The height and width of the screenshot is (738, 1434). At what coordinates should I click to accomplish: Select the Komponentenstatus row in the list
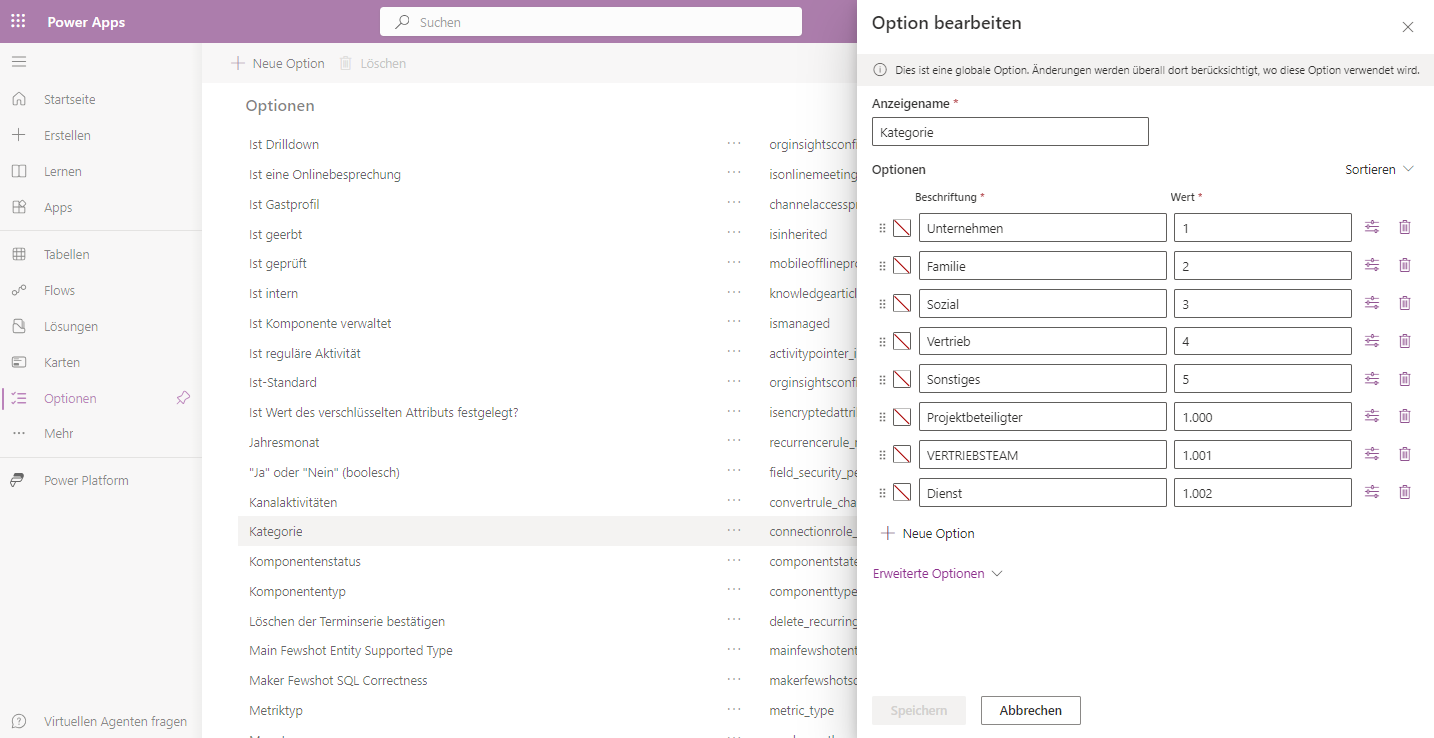(x=305, y=561)
